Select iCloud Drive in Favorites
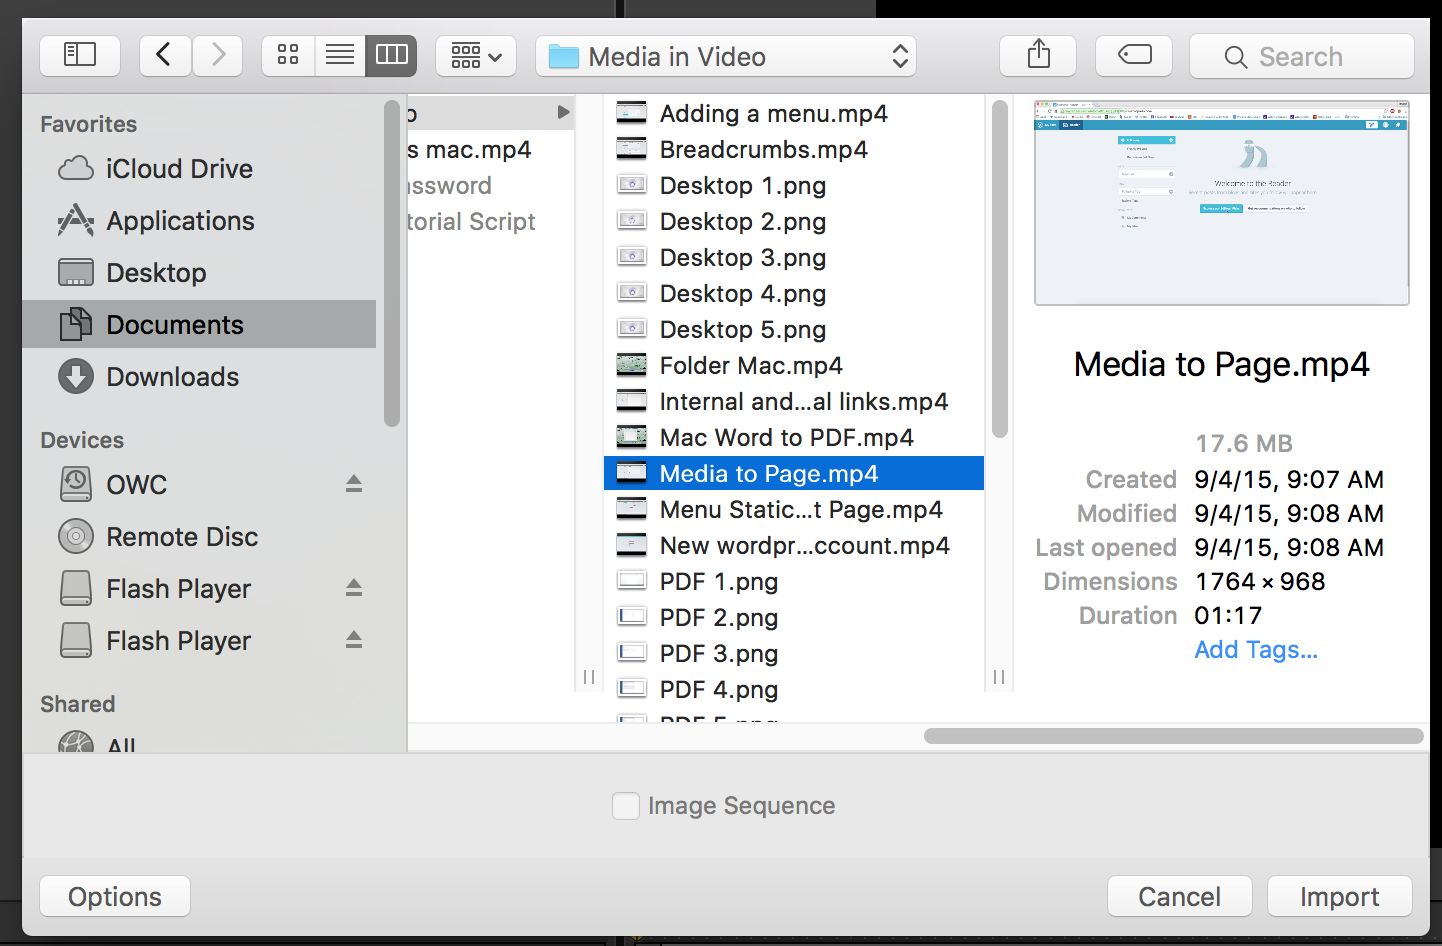Viewport: 1442px width, 946px height. (x=179, y=169)
